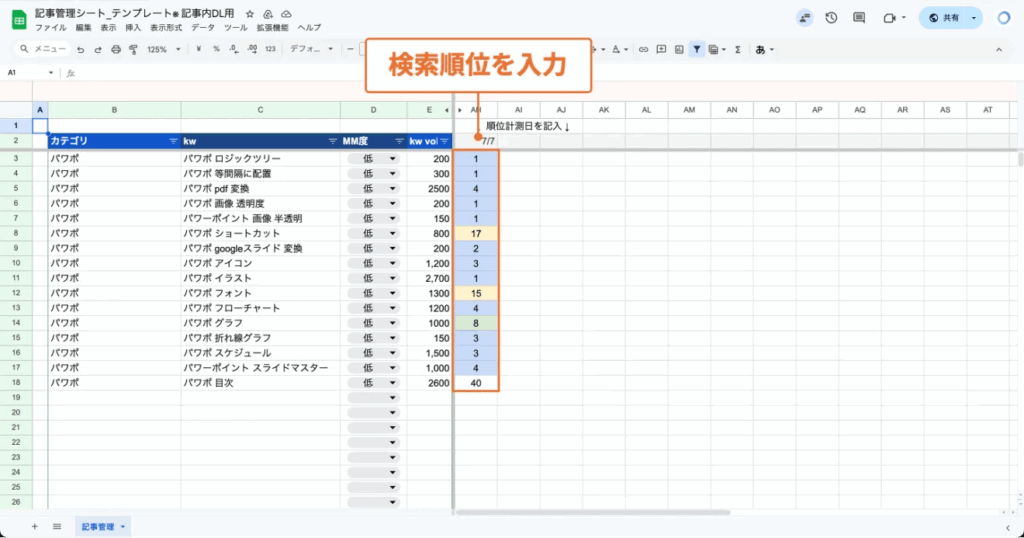Open version history with the clock icon
This screenshot has width=1024, height=538.
pos(831,18)
